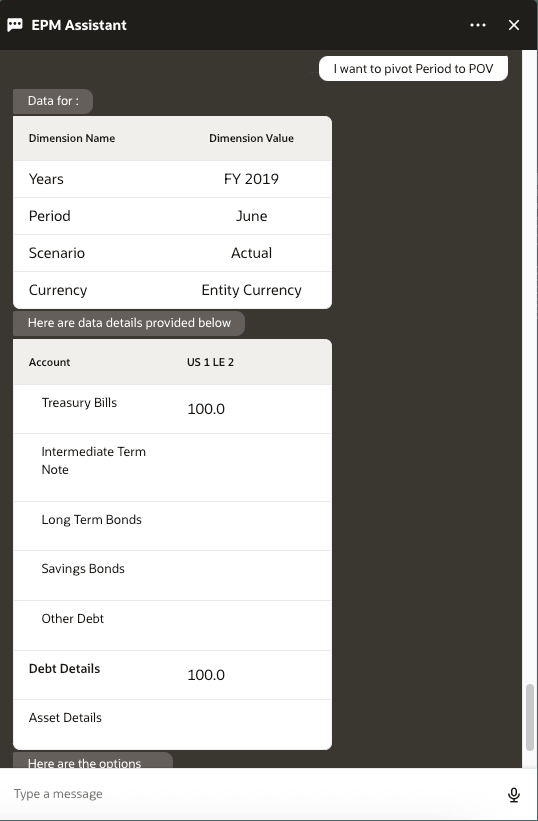Select the Treasury Bills row

click(x=172, y=409)
